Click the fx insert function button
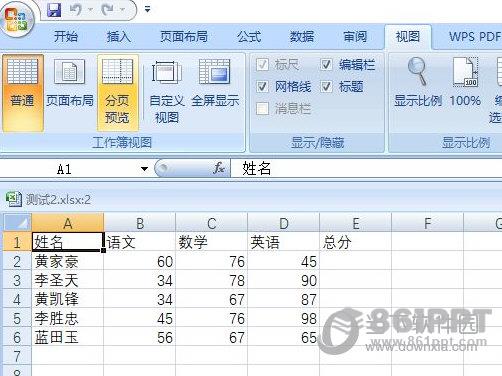Image resolution: width=502 pixels, height=376 pixels. pos(219,168)
